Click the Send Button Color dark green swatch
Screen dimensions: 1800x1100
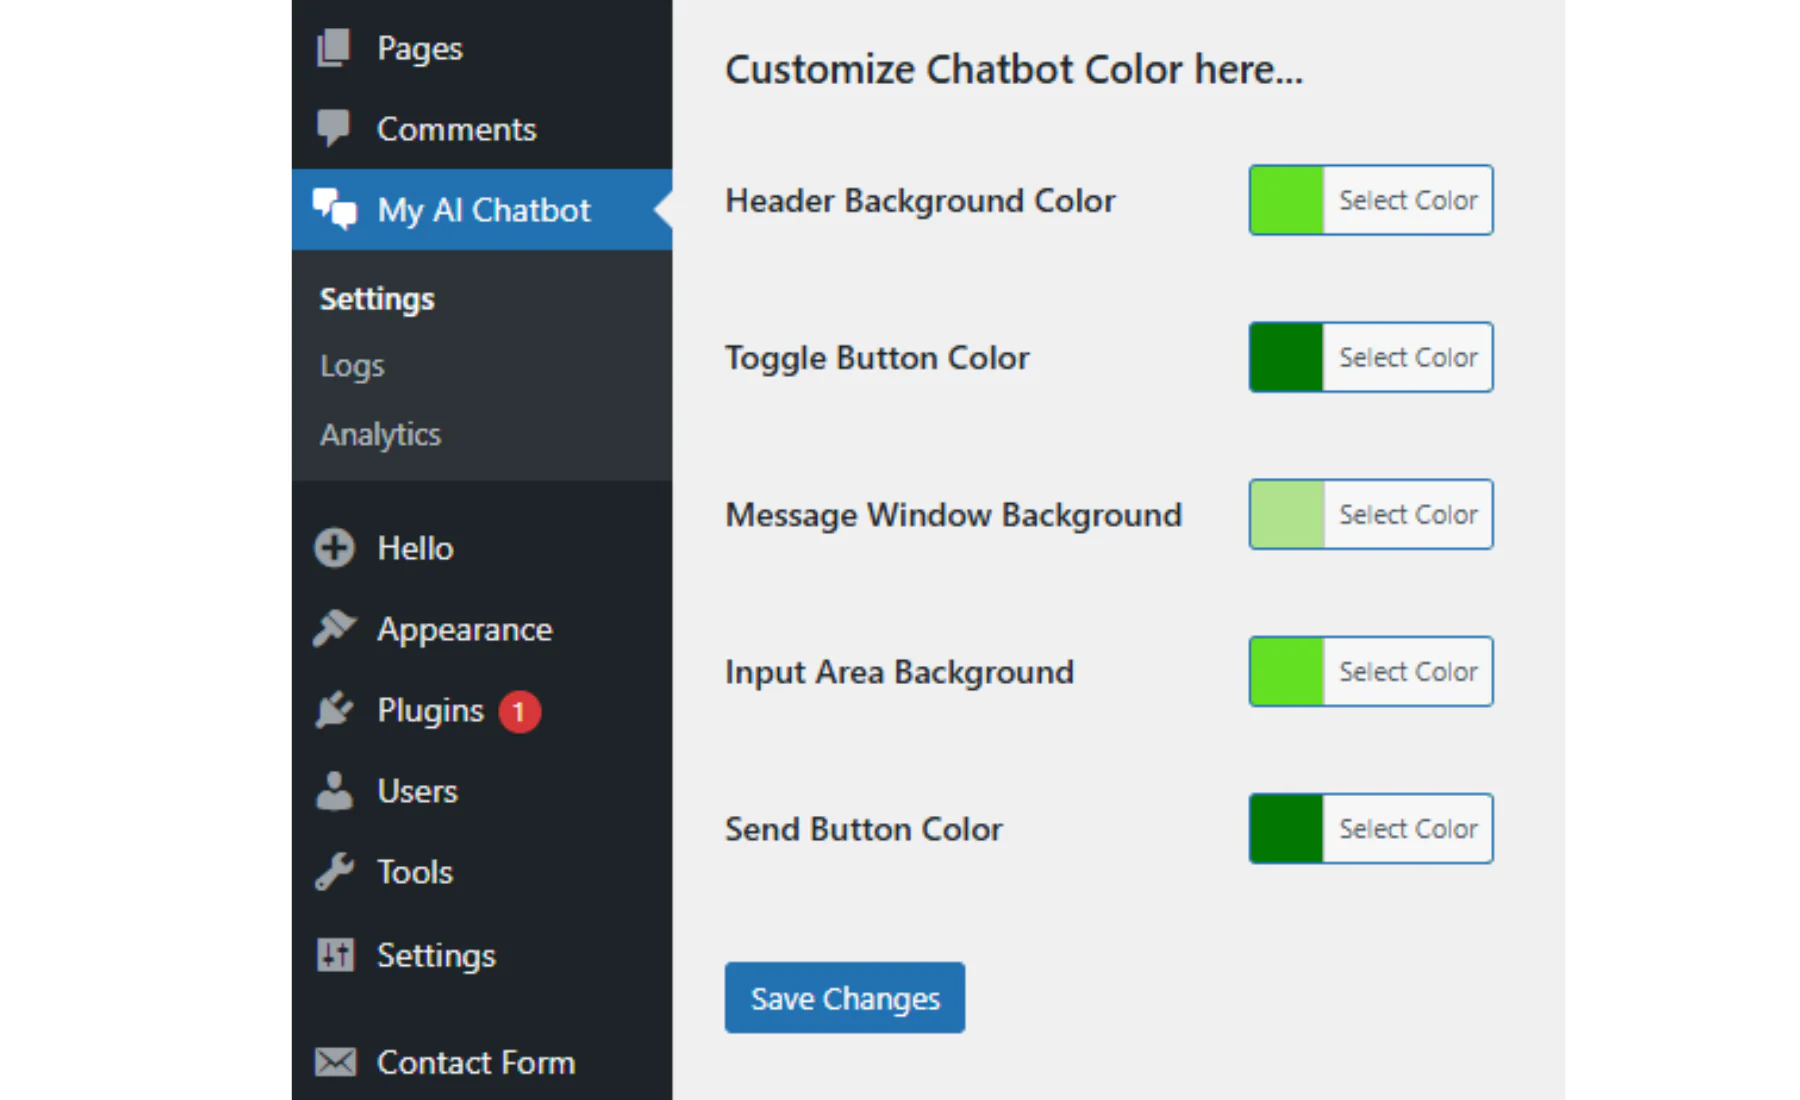pyautogui.click(x=1286, y=829)
